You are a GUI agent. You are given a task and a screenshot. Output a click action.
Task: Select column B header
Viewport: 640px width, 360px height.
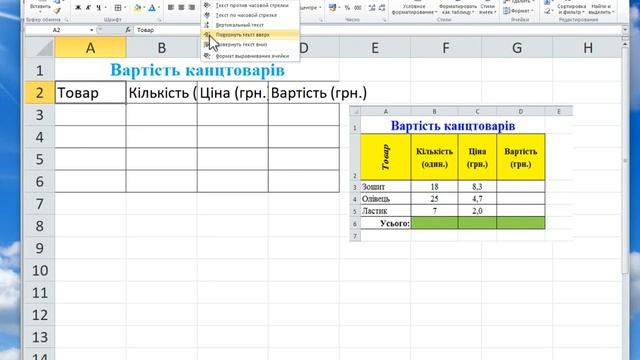[162, 48]
